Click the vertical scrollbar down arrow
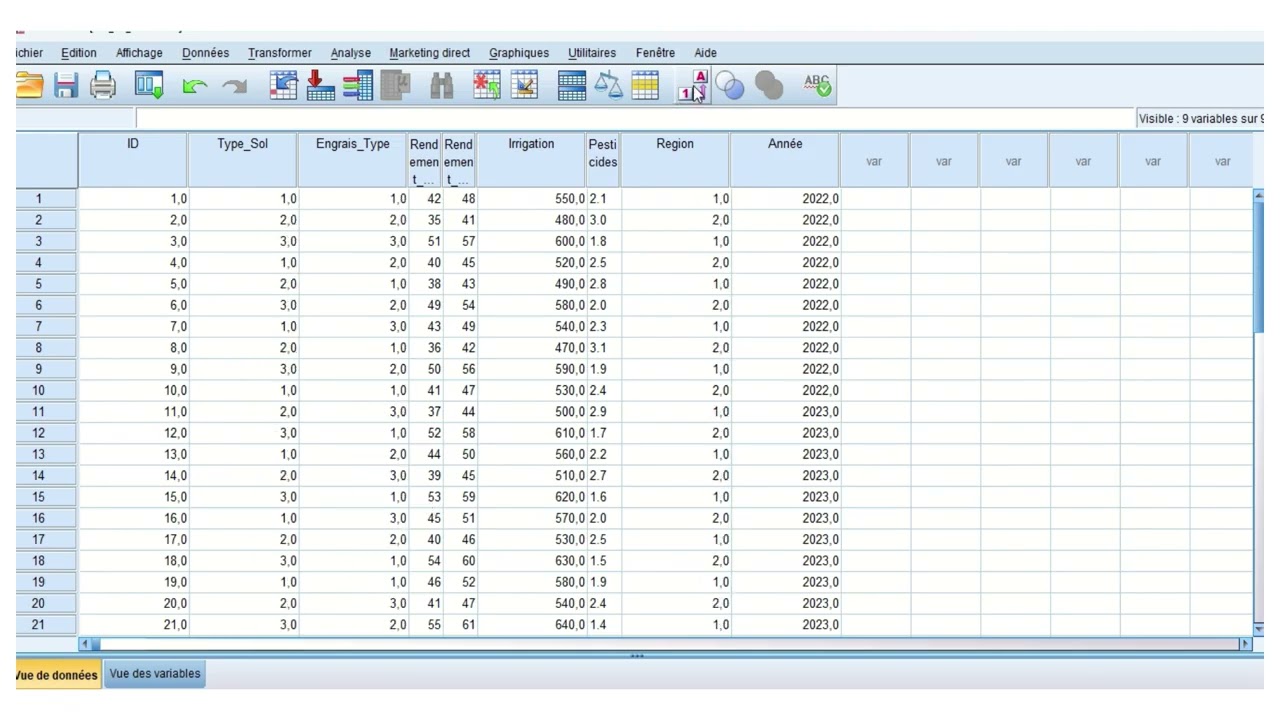Screen dimensions: 1280x720 click(x=1258, y=630)
